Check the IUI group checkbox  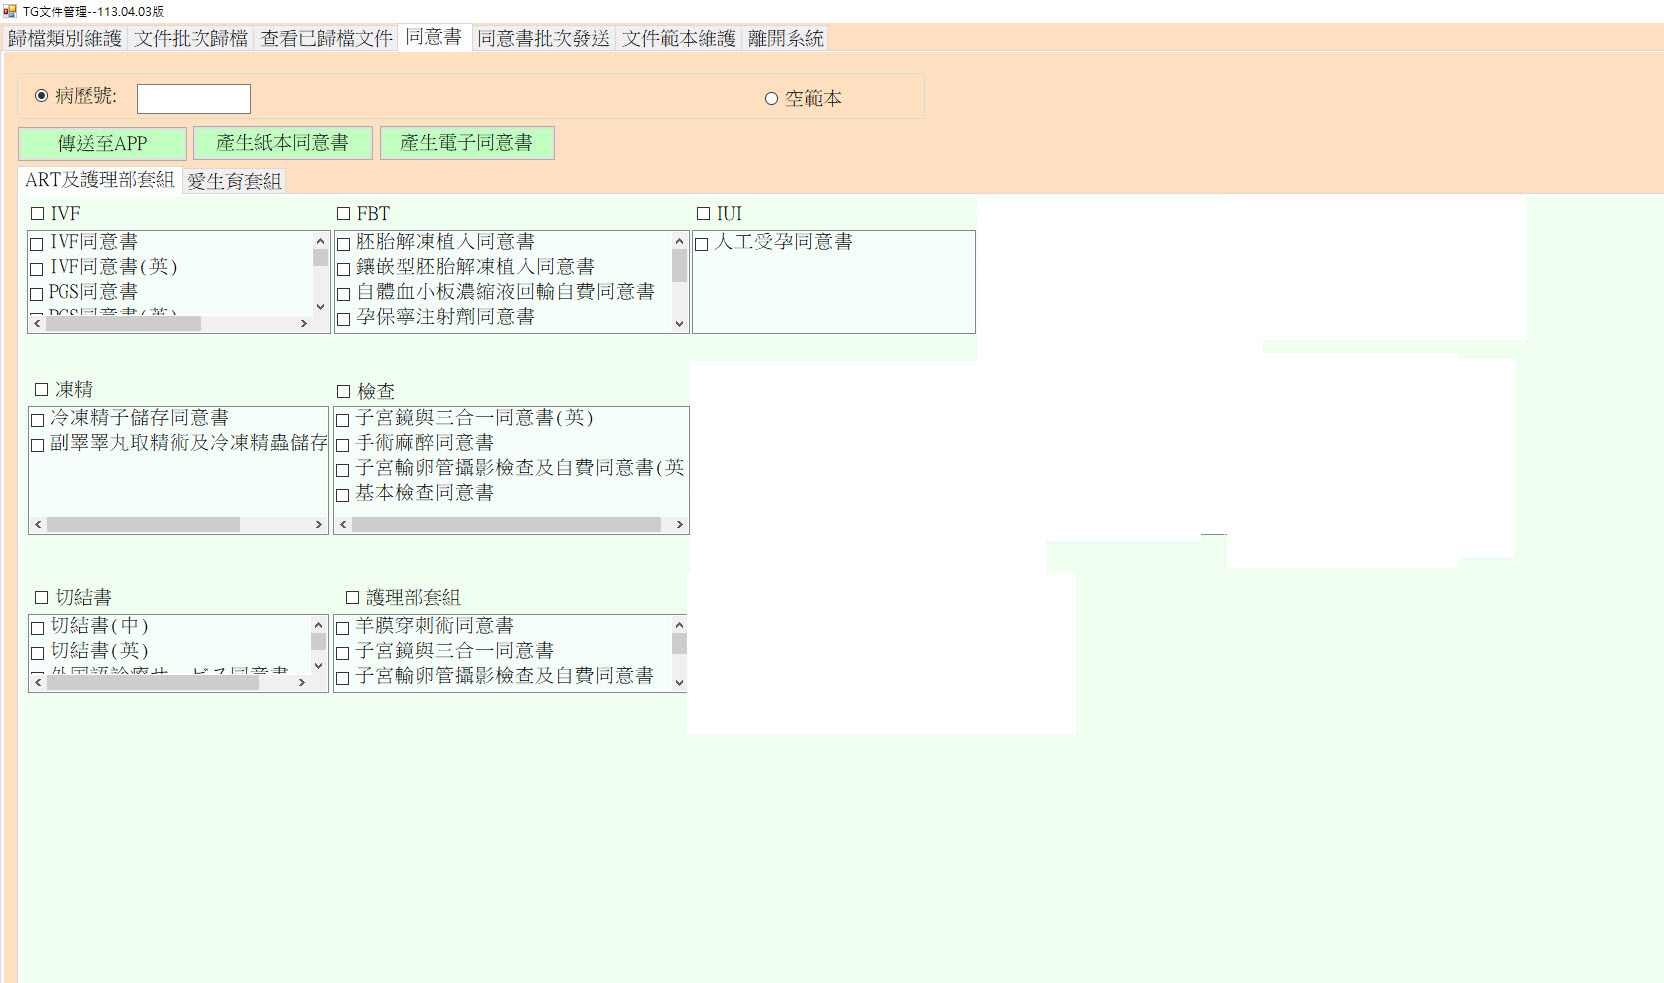point(703,213)
